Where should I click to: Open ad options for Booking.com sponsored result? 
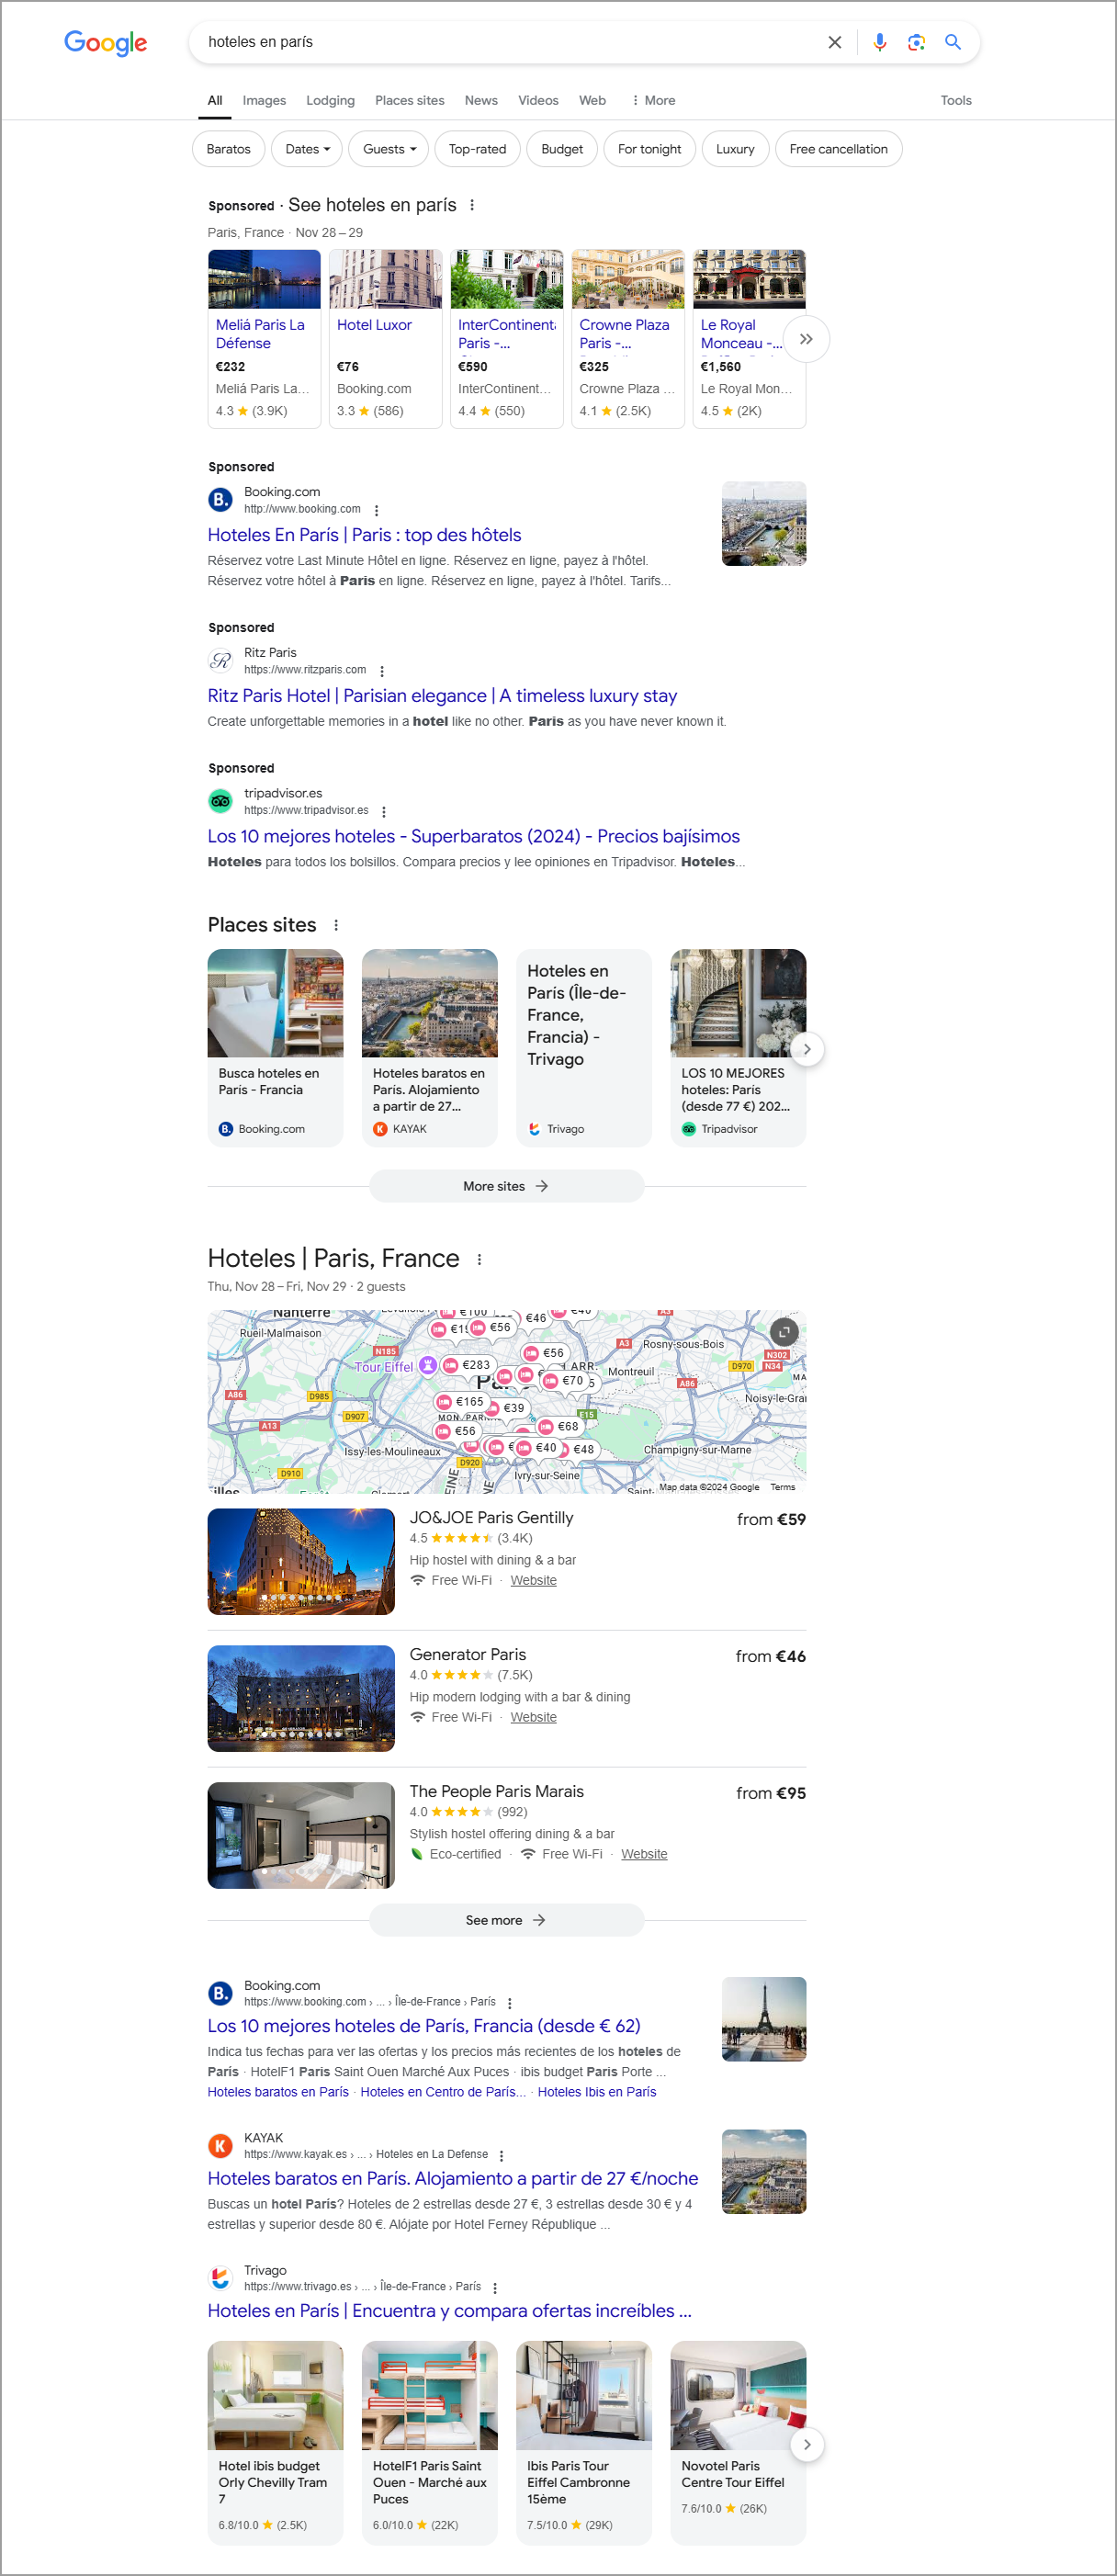click(x=376, y=510)
